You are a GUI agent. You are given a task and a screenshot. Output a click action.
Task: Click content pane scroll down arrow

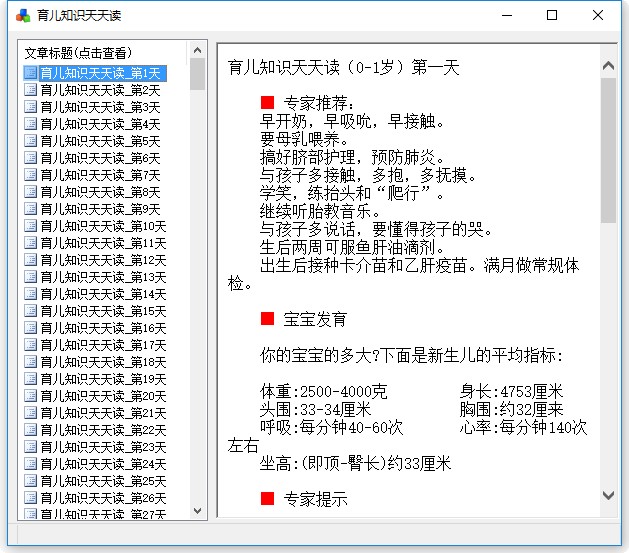[609, 496]
